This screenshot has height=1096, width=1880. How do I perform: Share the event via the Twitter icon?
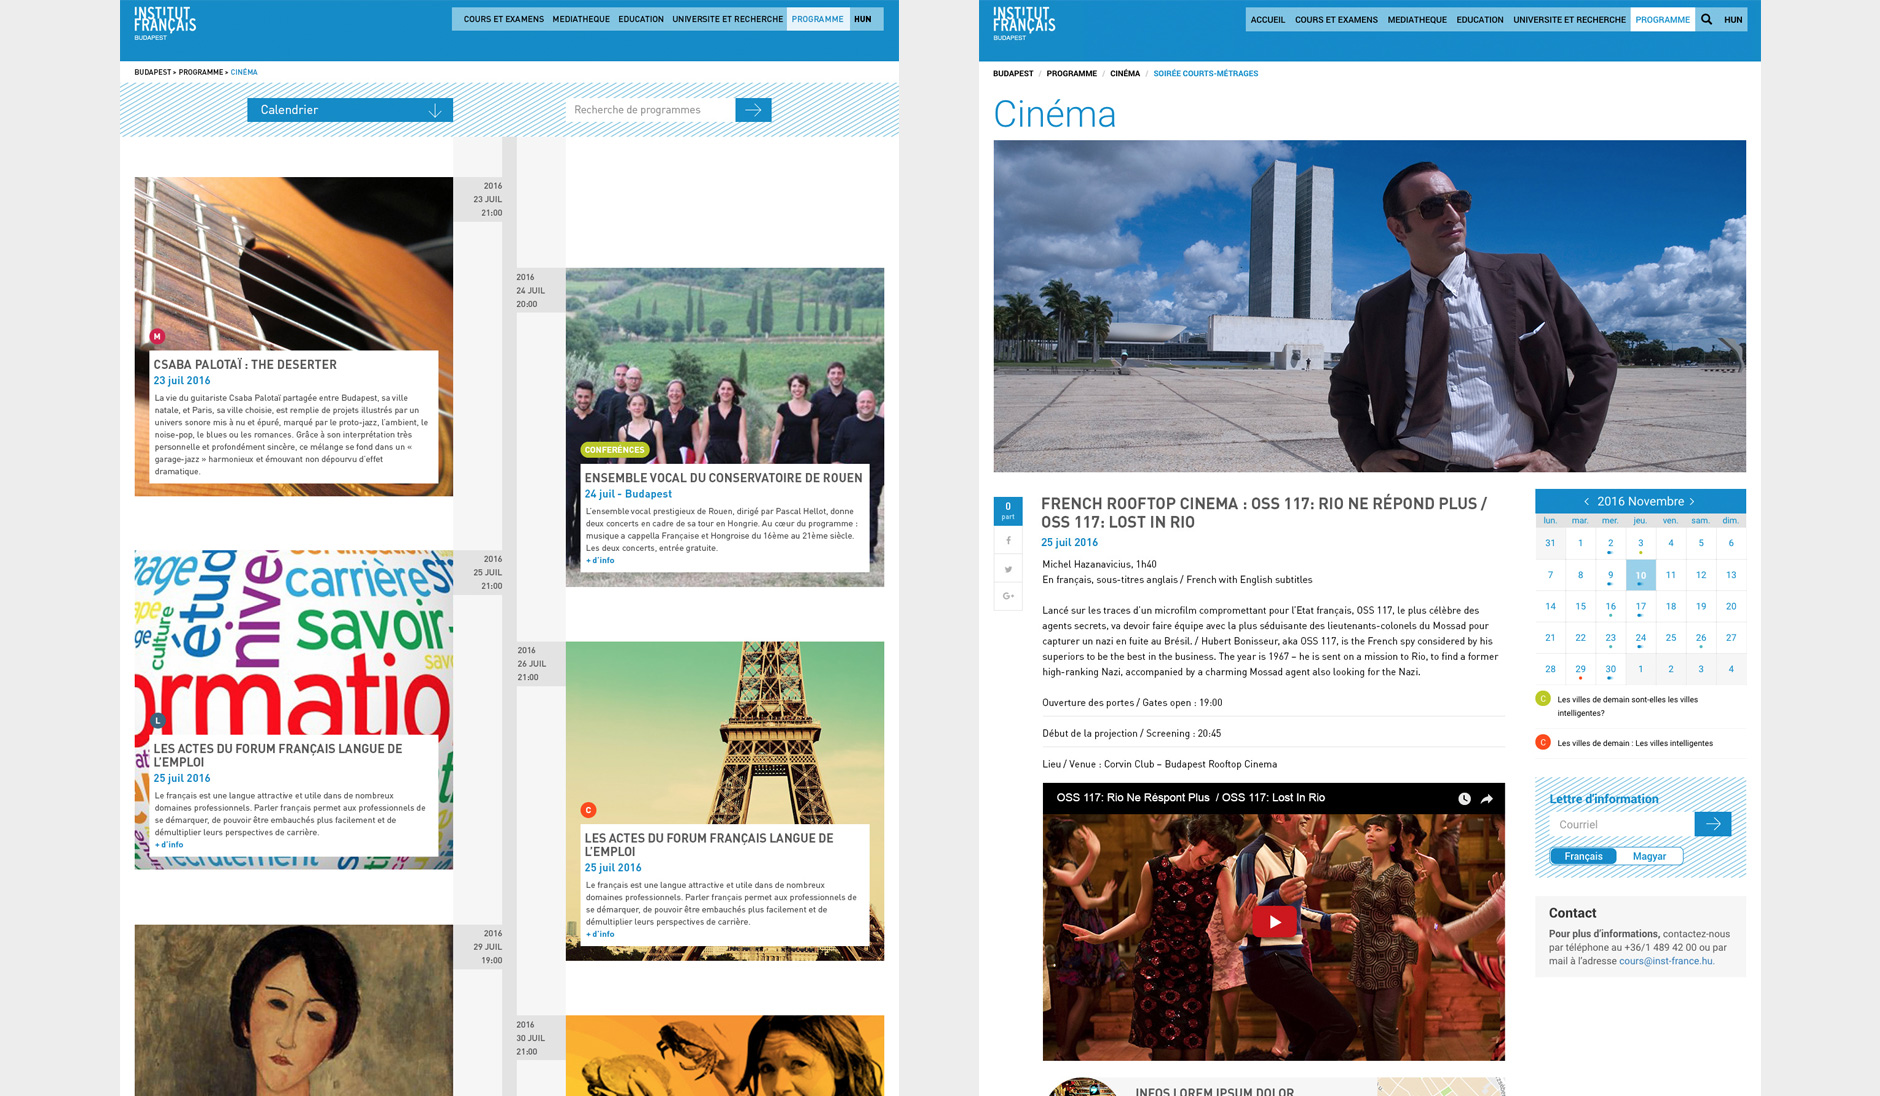[x=1008, y=569]
